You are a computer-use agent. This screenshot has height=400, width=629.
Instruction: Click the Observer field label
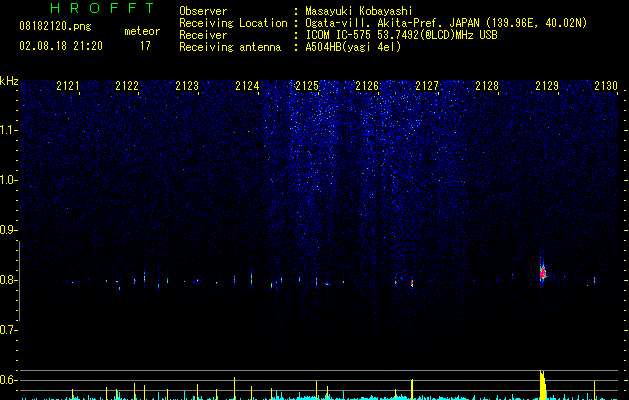click(203, 11)
